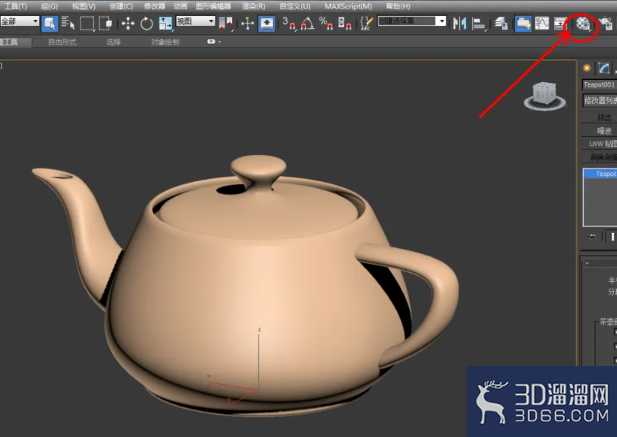The width and height of the screenshot is (617, 437).
Task: Open Edit Named Selection Sets
Action: pyautogui.click(x=366, y=24)
